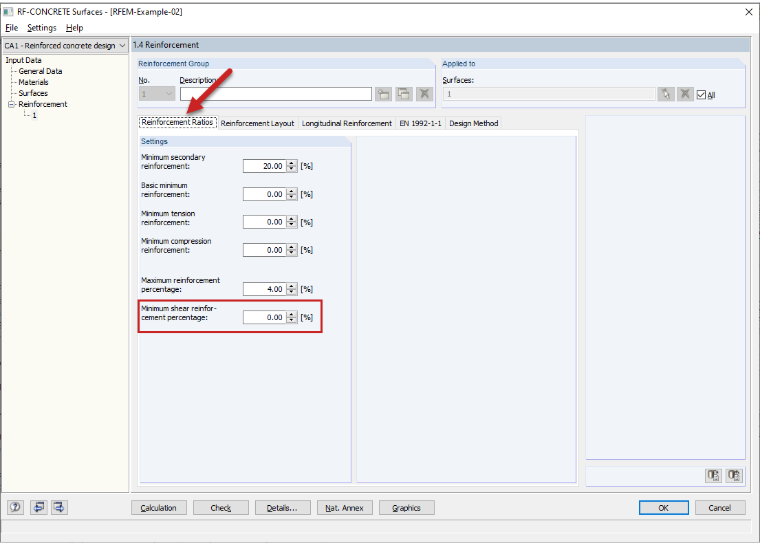The height and width of the screenshot is (545, 760).
Task: Click second units settings icon bottom right
Action: (x=734, y=475)
